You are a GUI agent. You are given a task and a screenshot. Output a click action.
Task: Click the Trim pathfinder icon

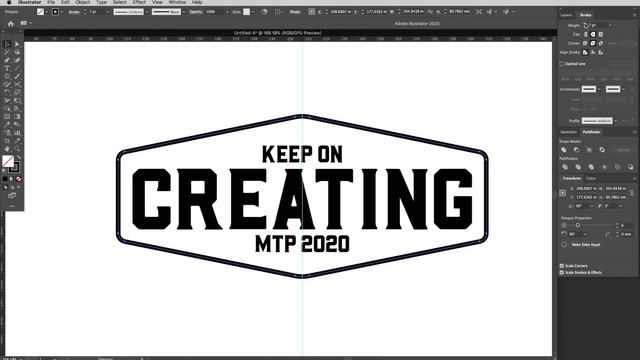(x=578, y=167)
